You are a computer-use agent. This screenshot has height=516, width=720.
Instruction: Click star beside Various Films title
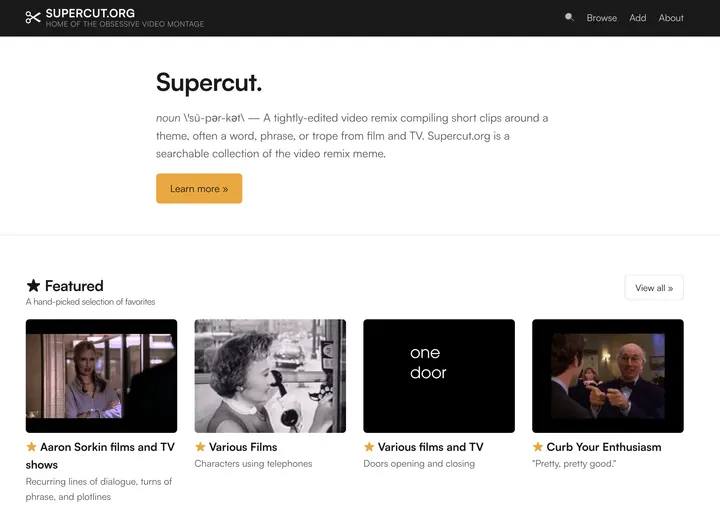pos(200,447)
